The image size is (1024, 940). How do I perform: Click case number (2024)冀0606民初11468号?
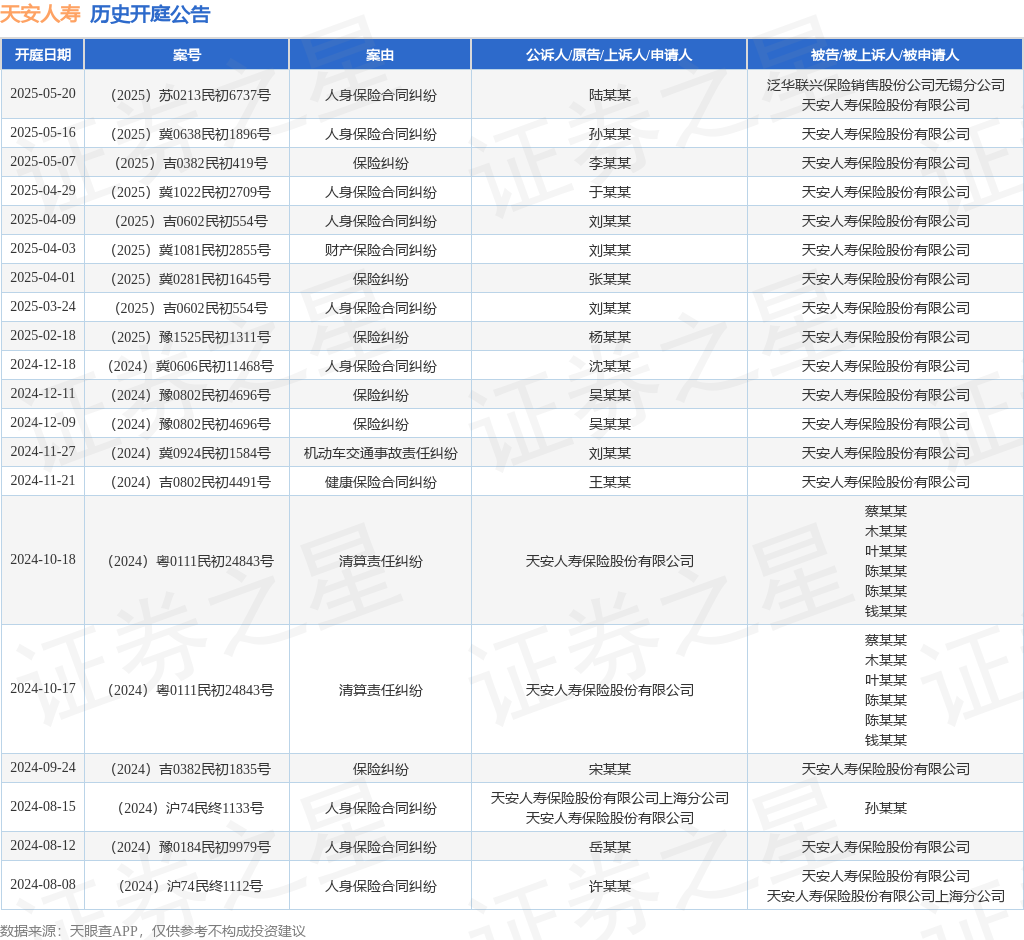click(187, 366)
